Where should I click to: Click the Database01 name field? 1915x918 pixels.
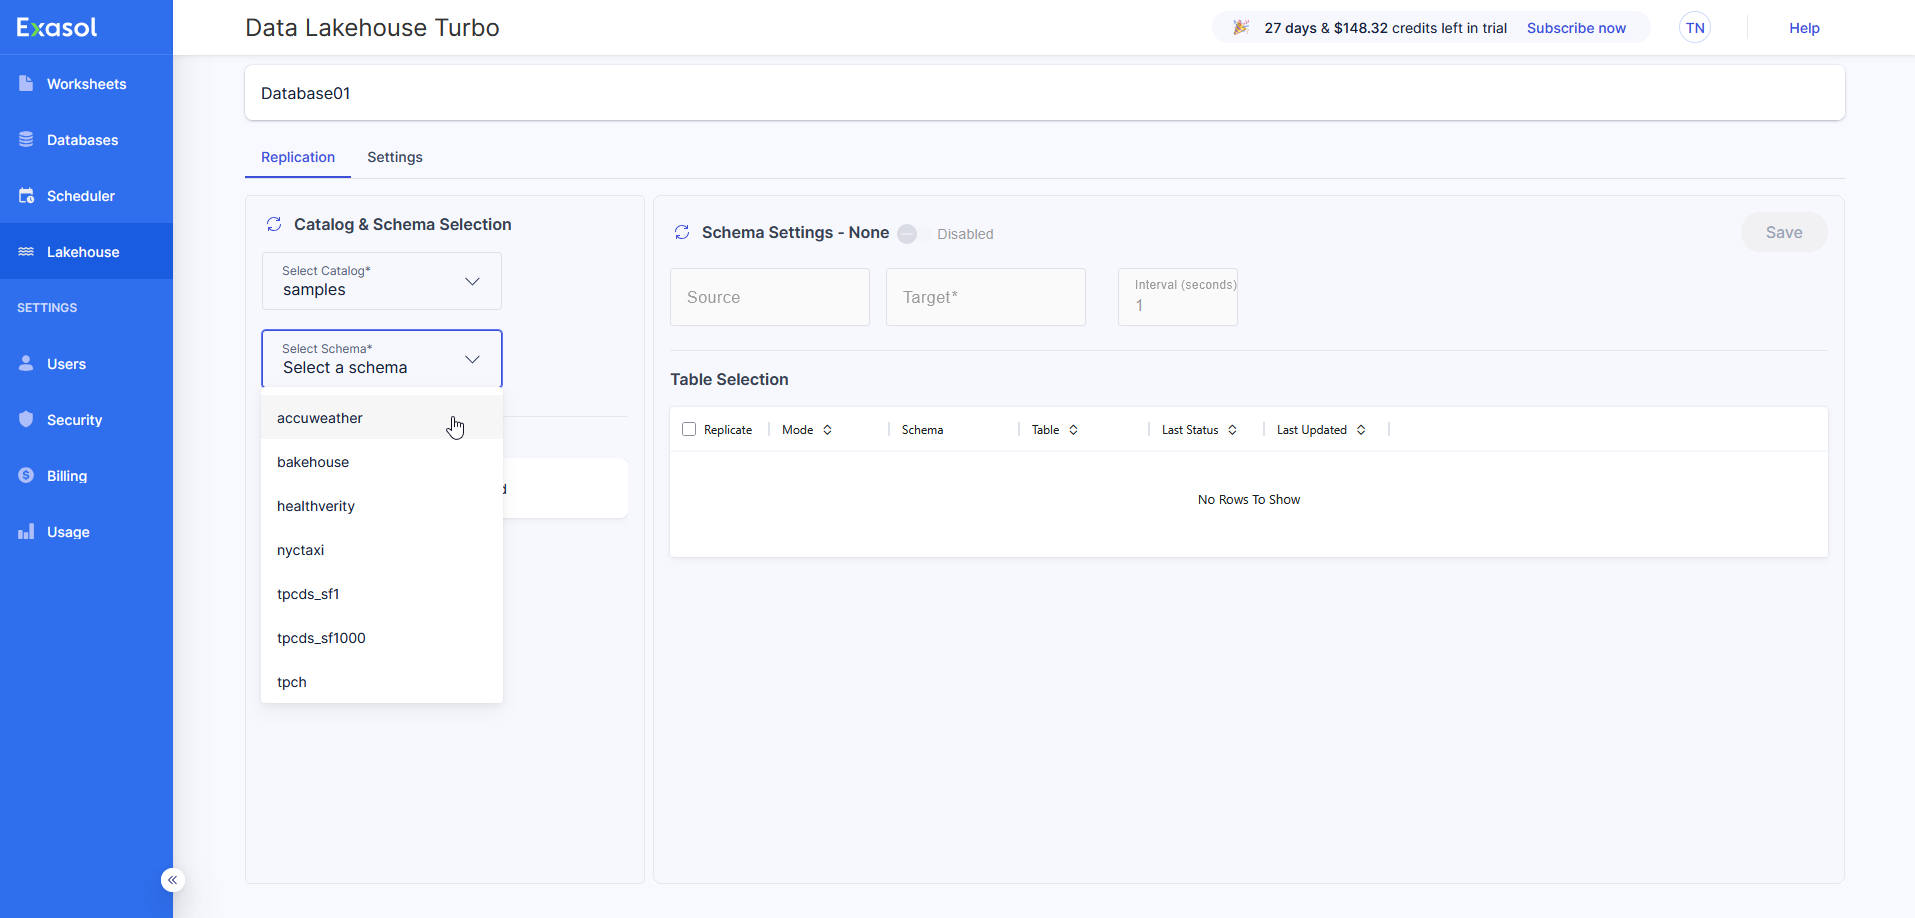pos(305,93)
